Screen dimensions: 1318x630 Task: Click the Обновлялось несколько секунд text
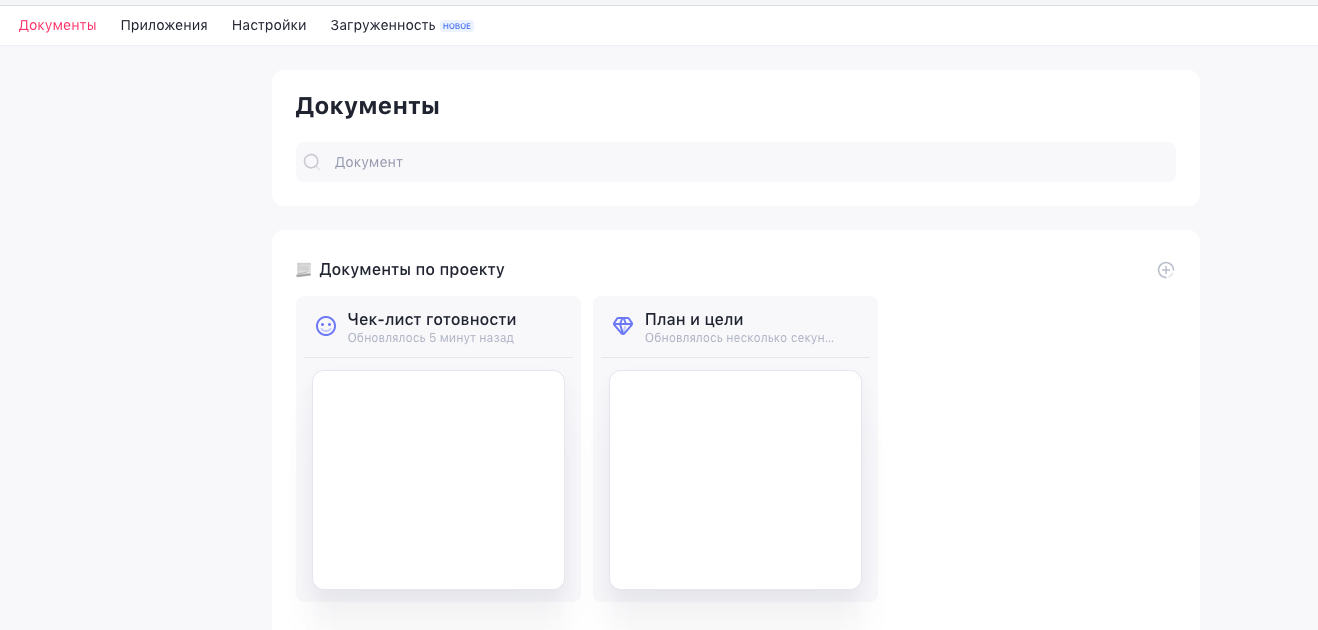tap(739, 338)
